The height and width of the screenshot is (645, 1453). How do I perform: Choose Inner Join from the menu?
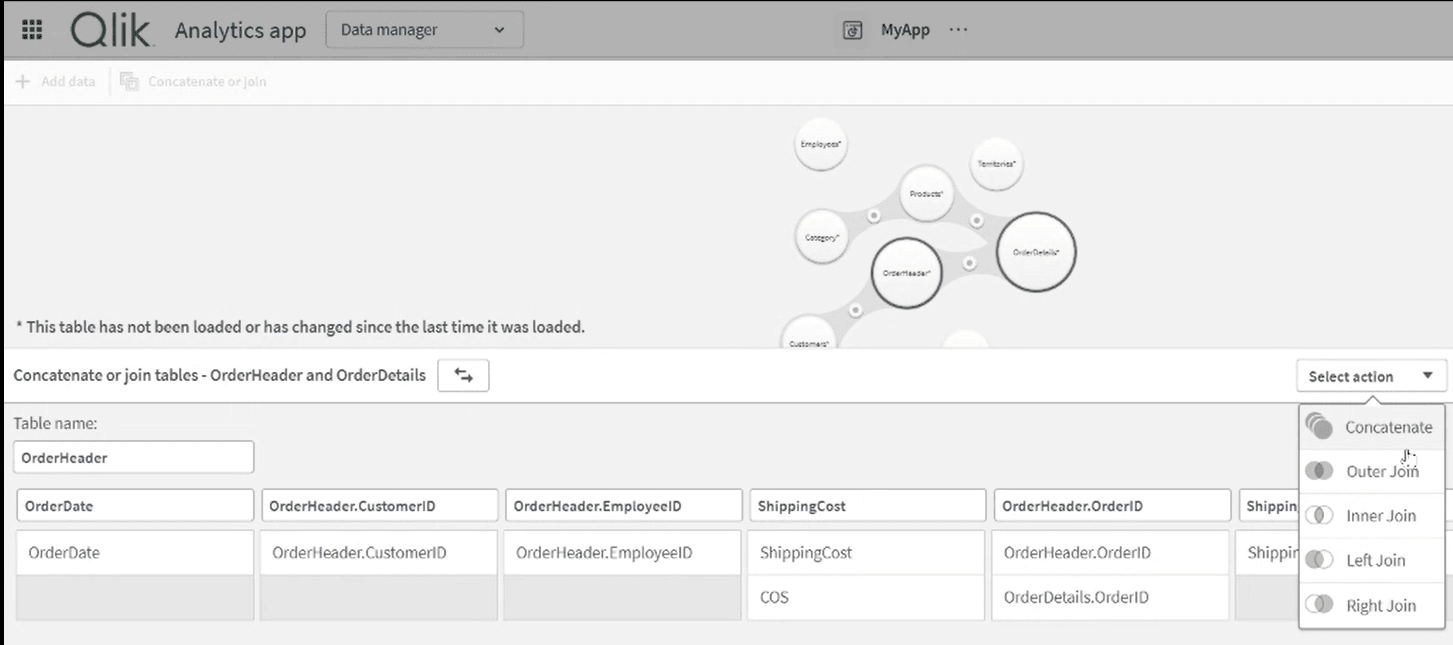point(1384,515)
